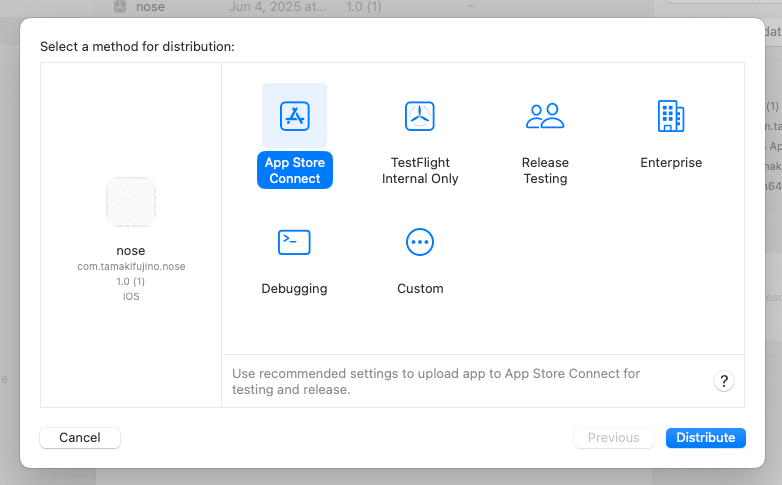
Task: Click the Enterprise method label
Action: pyautogui.click(x=671, y=163)
